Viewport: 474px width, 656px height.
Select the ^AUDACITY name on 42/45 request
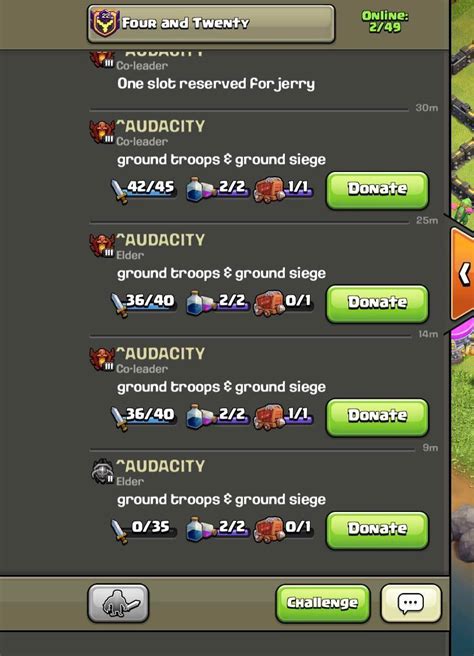point(160,126)
